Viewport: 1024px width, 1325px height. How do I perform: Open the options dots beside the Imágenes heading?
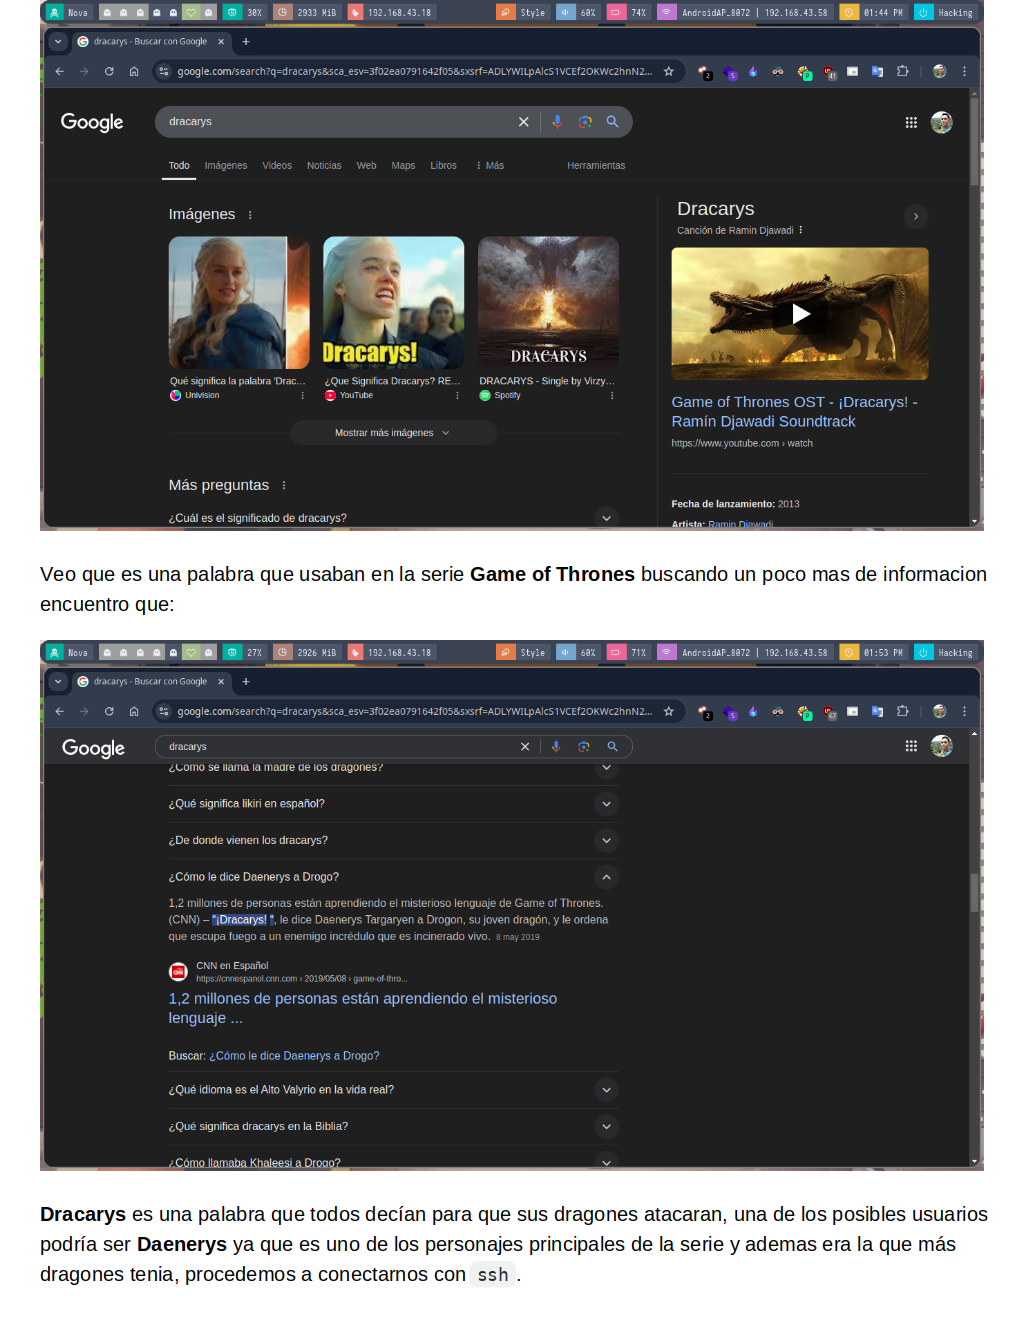250,215
